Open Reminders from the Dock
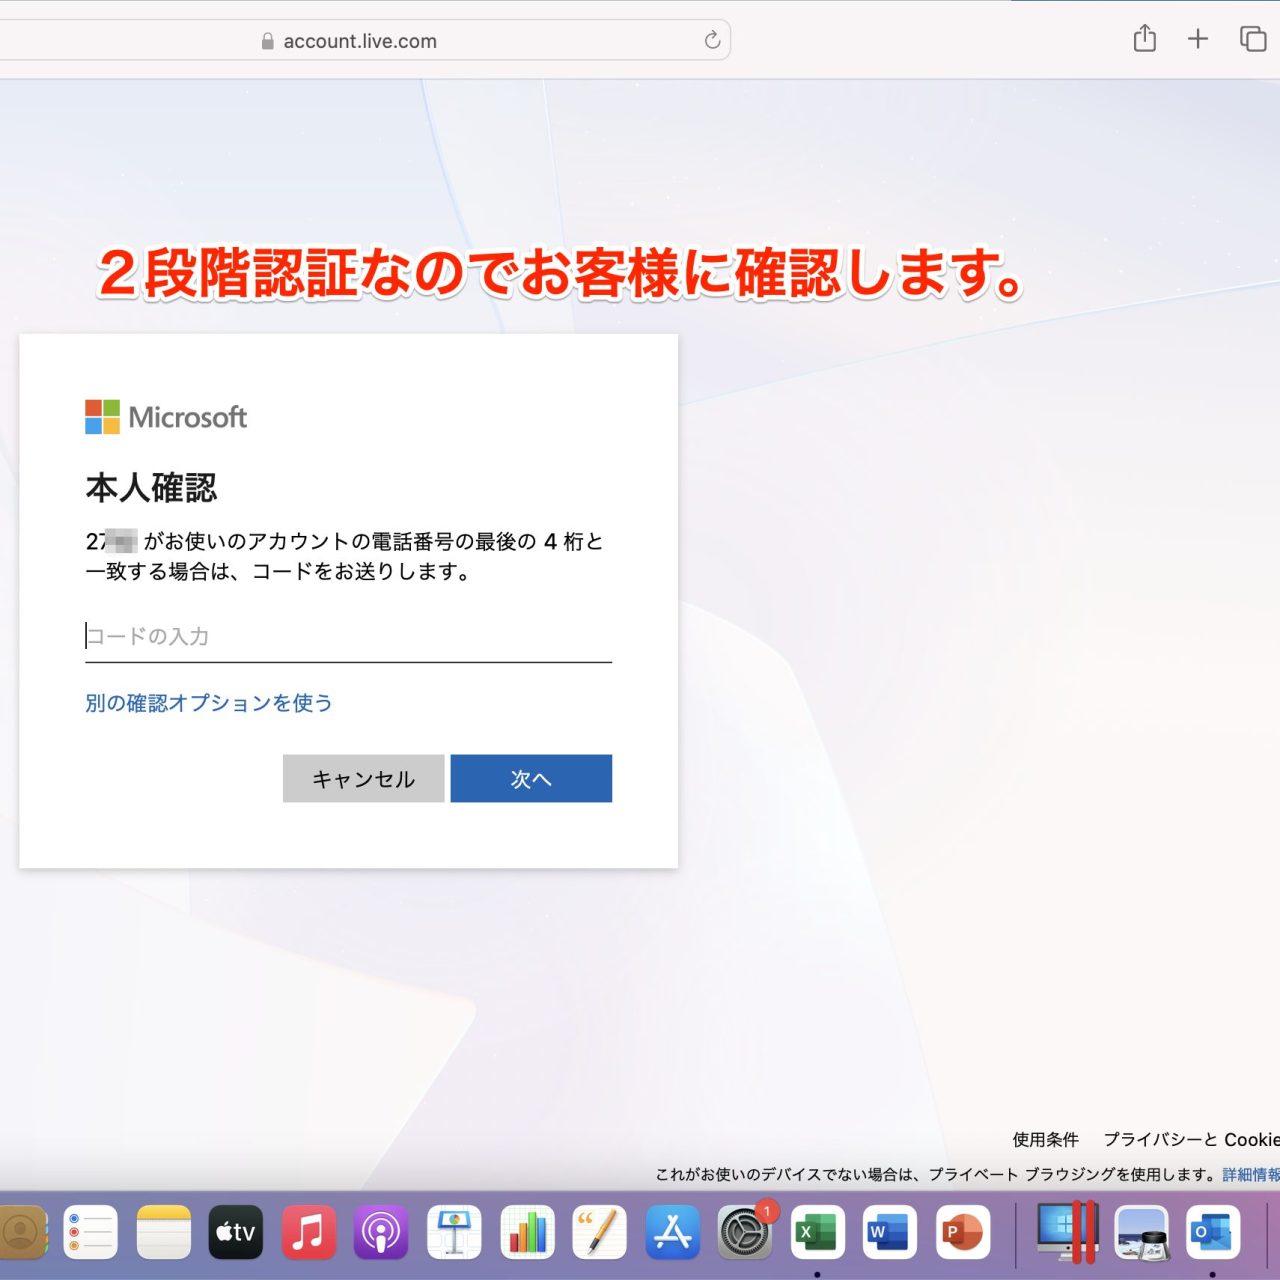The width and height of the screenshot is (1280, 1280). (x=91, y=1232)
